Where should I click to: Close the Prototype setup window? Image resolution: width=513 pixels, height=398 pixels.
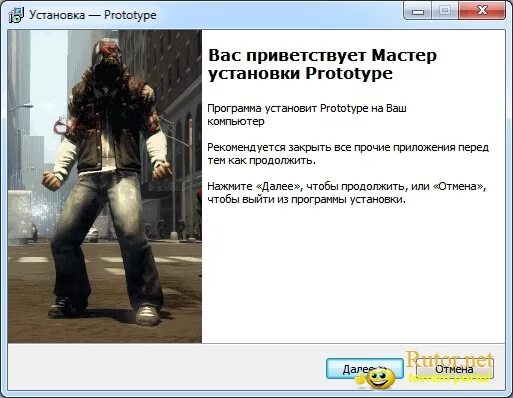482,11
